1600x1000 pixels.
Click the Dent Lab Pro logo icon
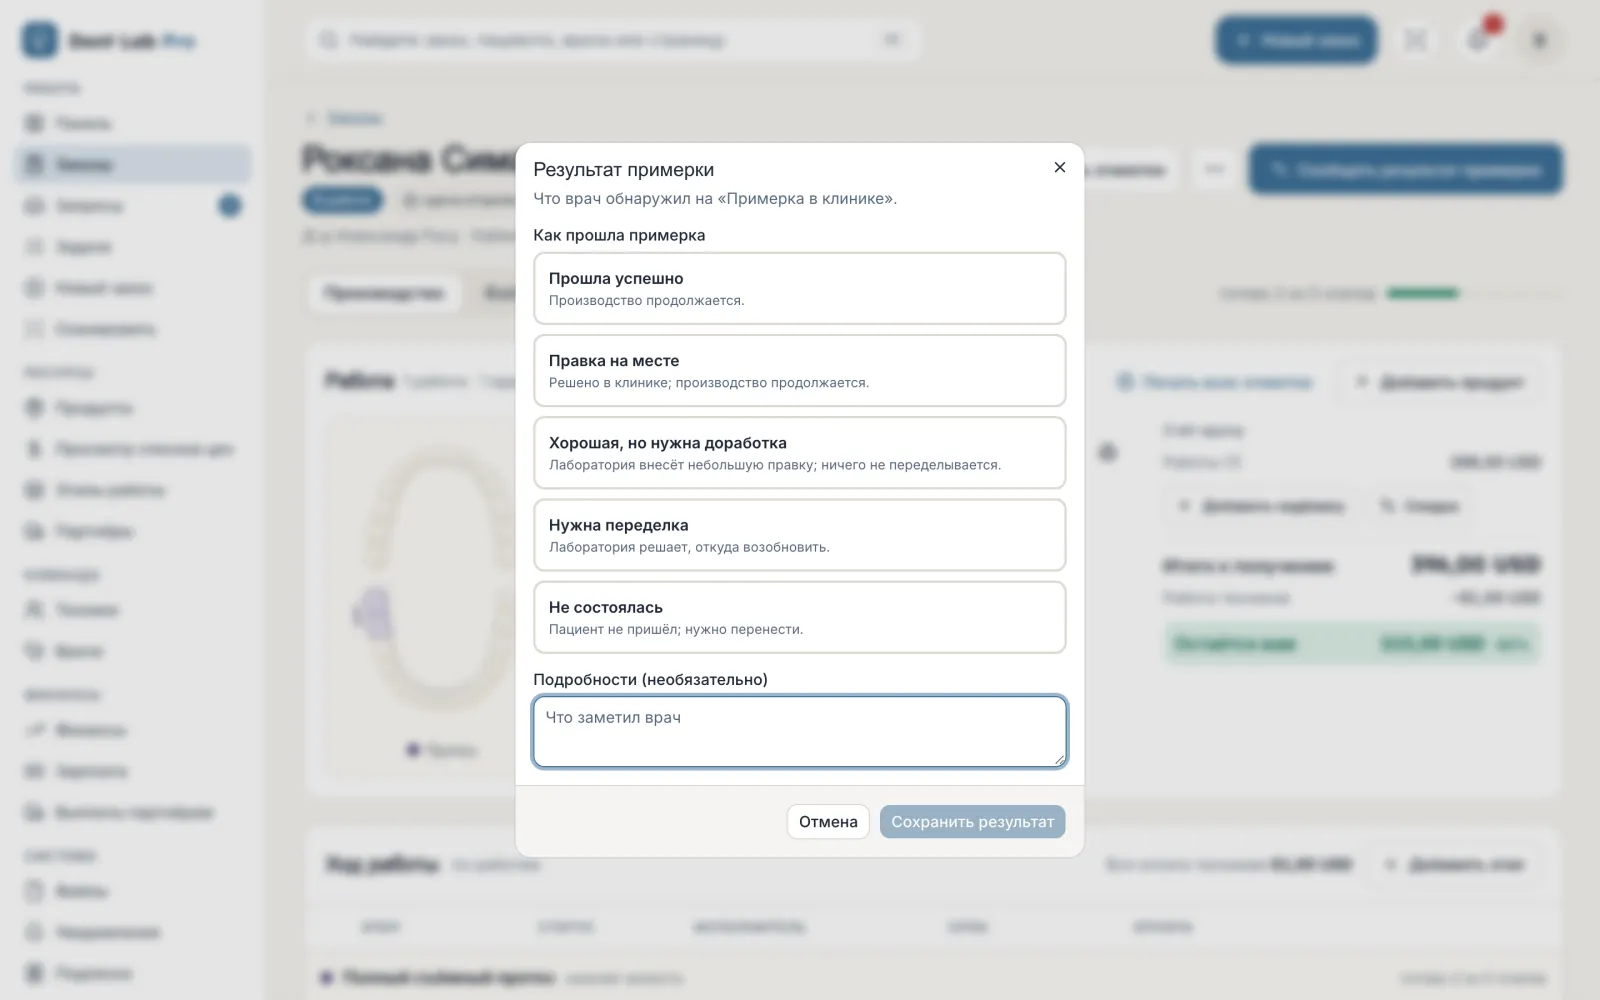point(40,40)
